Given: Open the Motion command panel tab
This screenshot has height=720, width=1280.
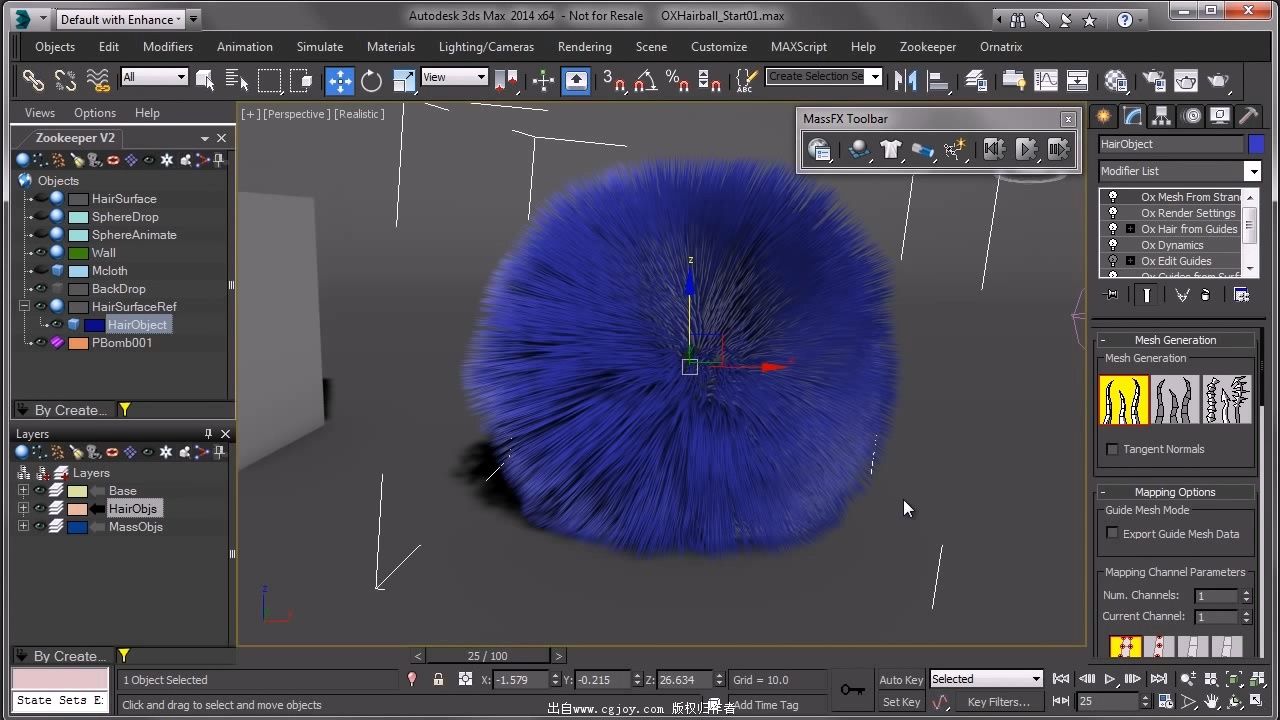Looking at the screenshot, I should [1191, 116].
